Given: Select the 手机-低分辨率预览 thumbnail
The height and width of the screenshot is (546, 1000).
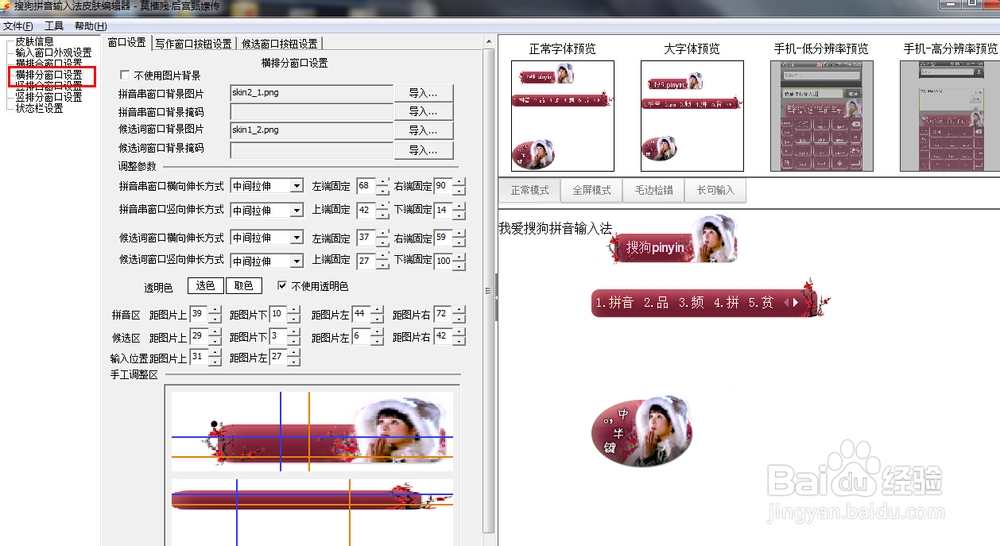Looking at the screenshot, I should click(821, 116).
